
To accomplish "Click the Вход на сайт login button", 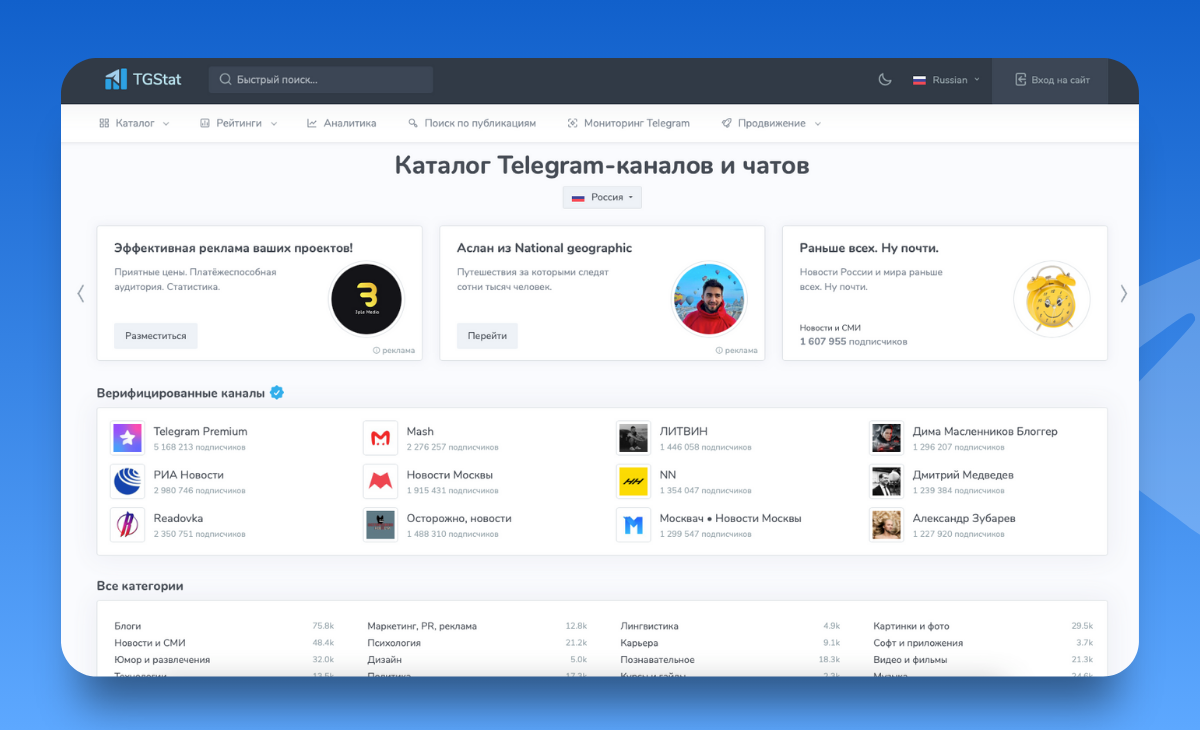I will pyautogui.click(x=1052, y=80).
